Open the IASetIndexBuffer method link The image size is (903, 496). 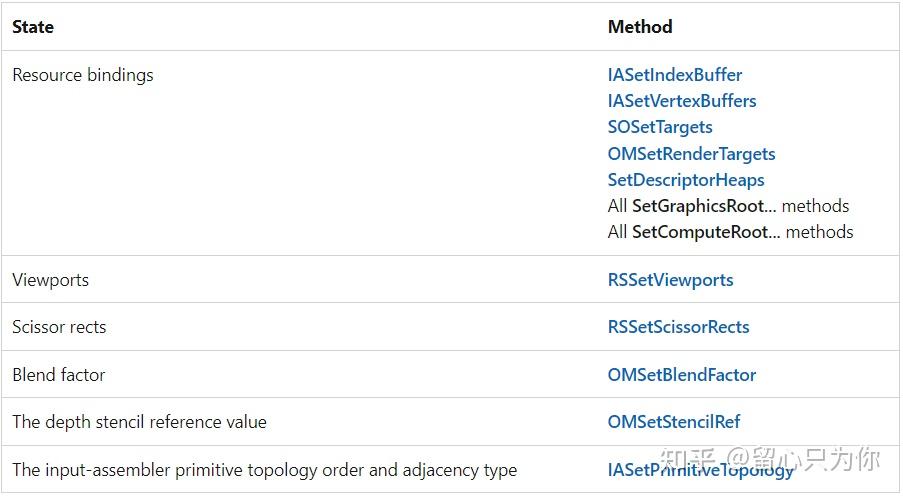click(675, 75)
